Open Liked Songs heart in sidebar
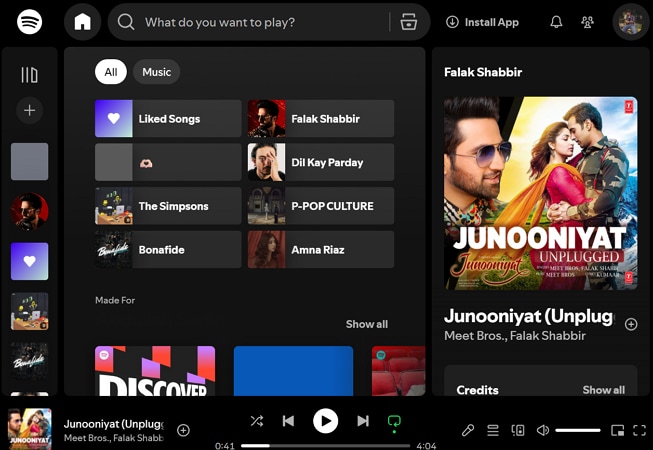 pyautogui.click(x=29, y=261)
